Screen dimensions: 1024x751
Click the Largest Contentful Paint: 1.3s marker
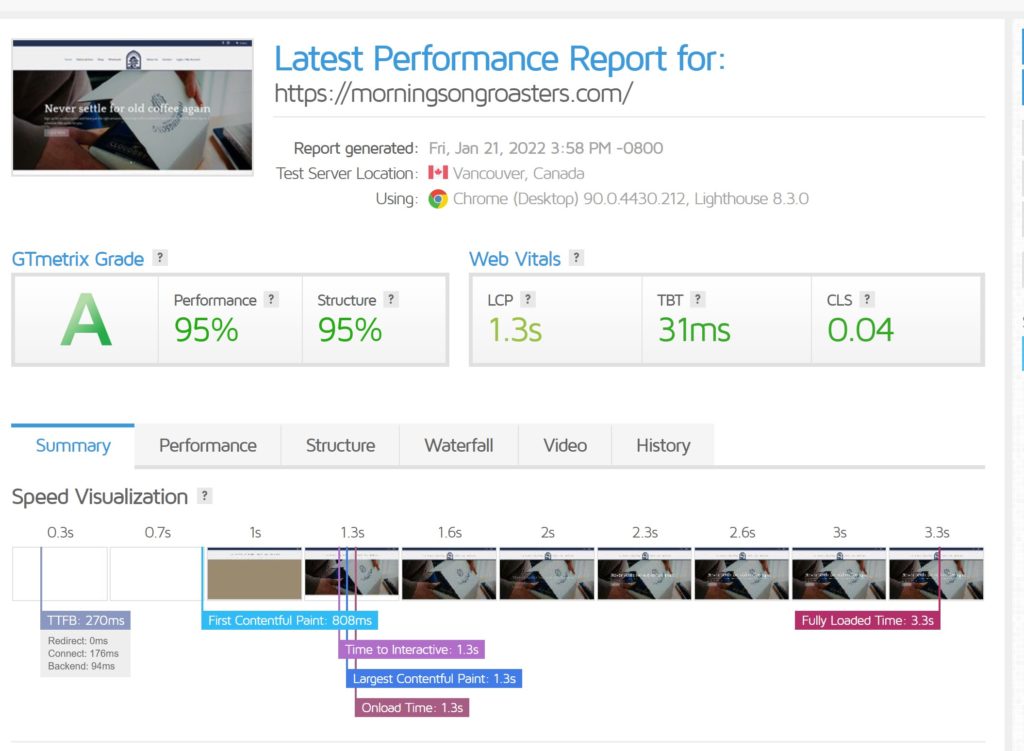point(434,679)
